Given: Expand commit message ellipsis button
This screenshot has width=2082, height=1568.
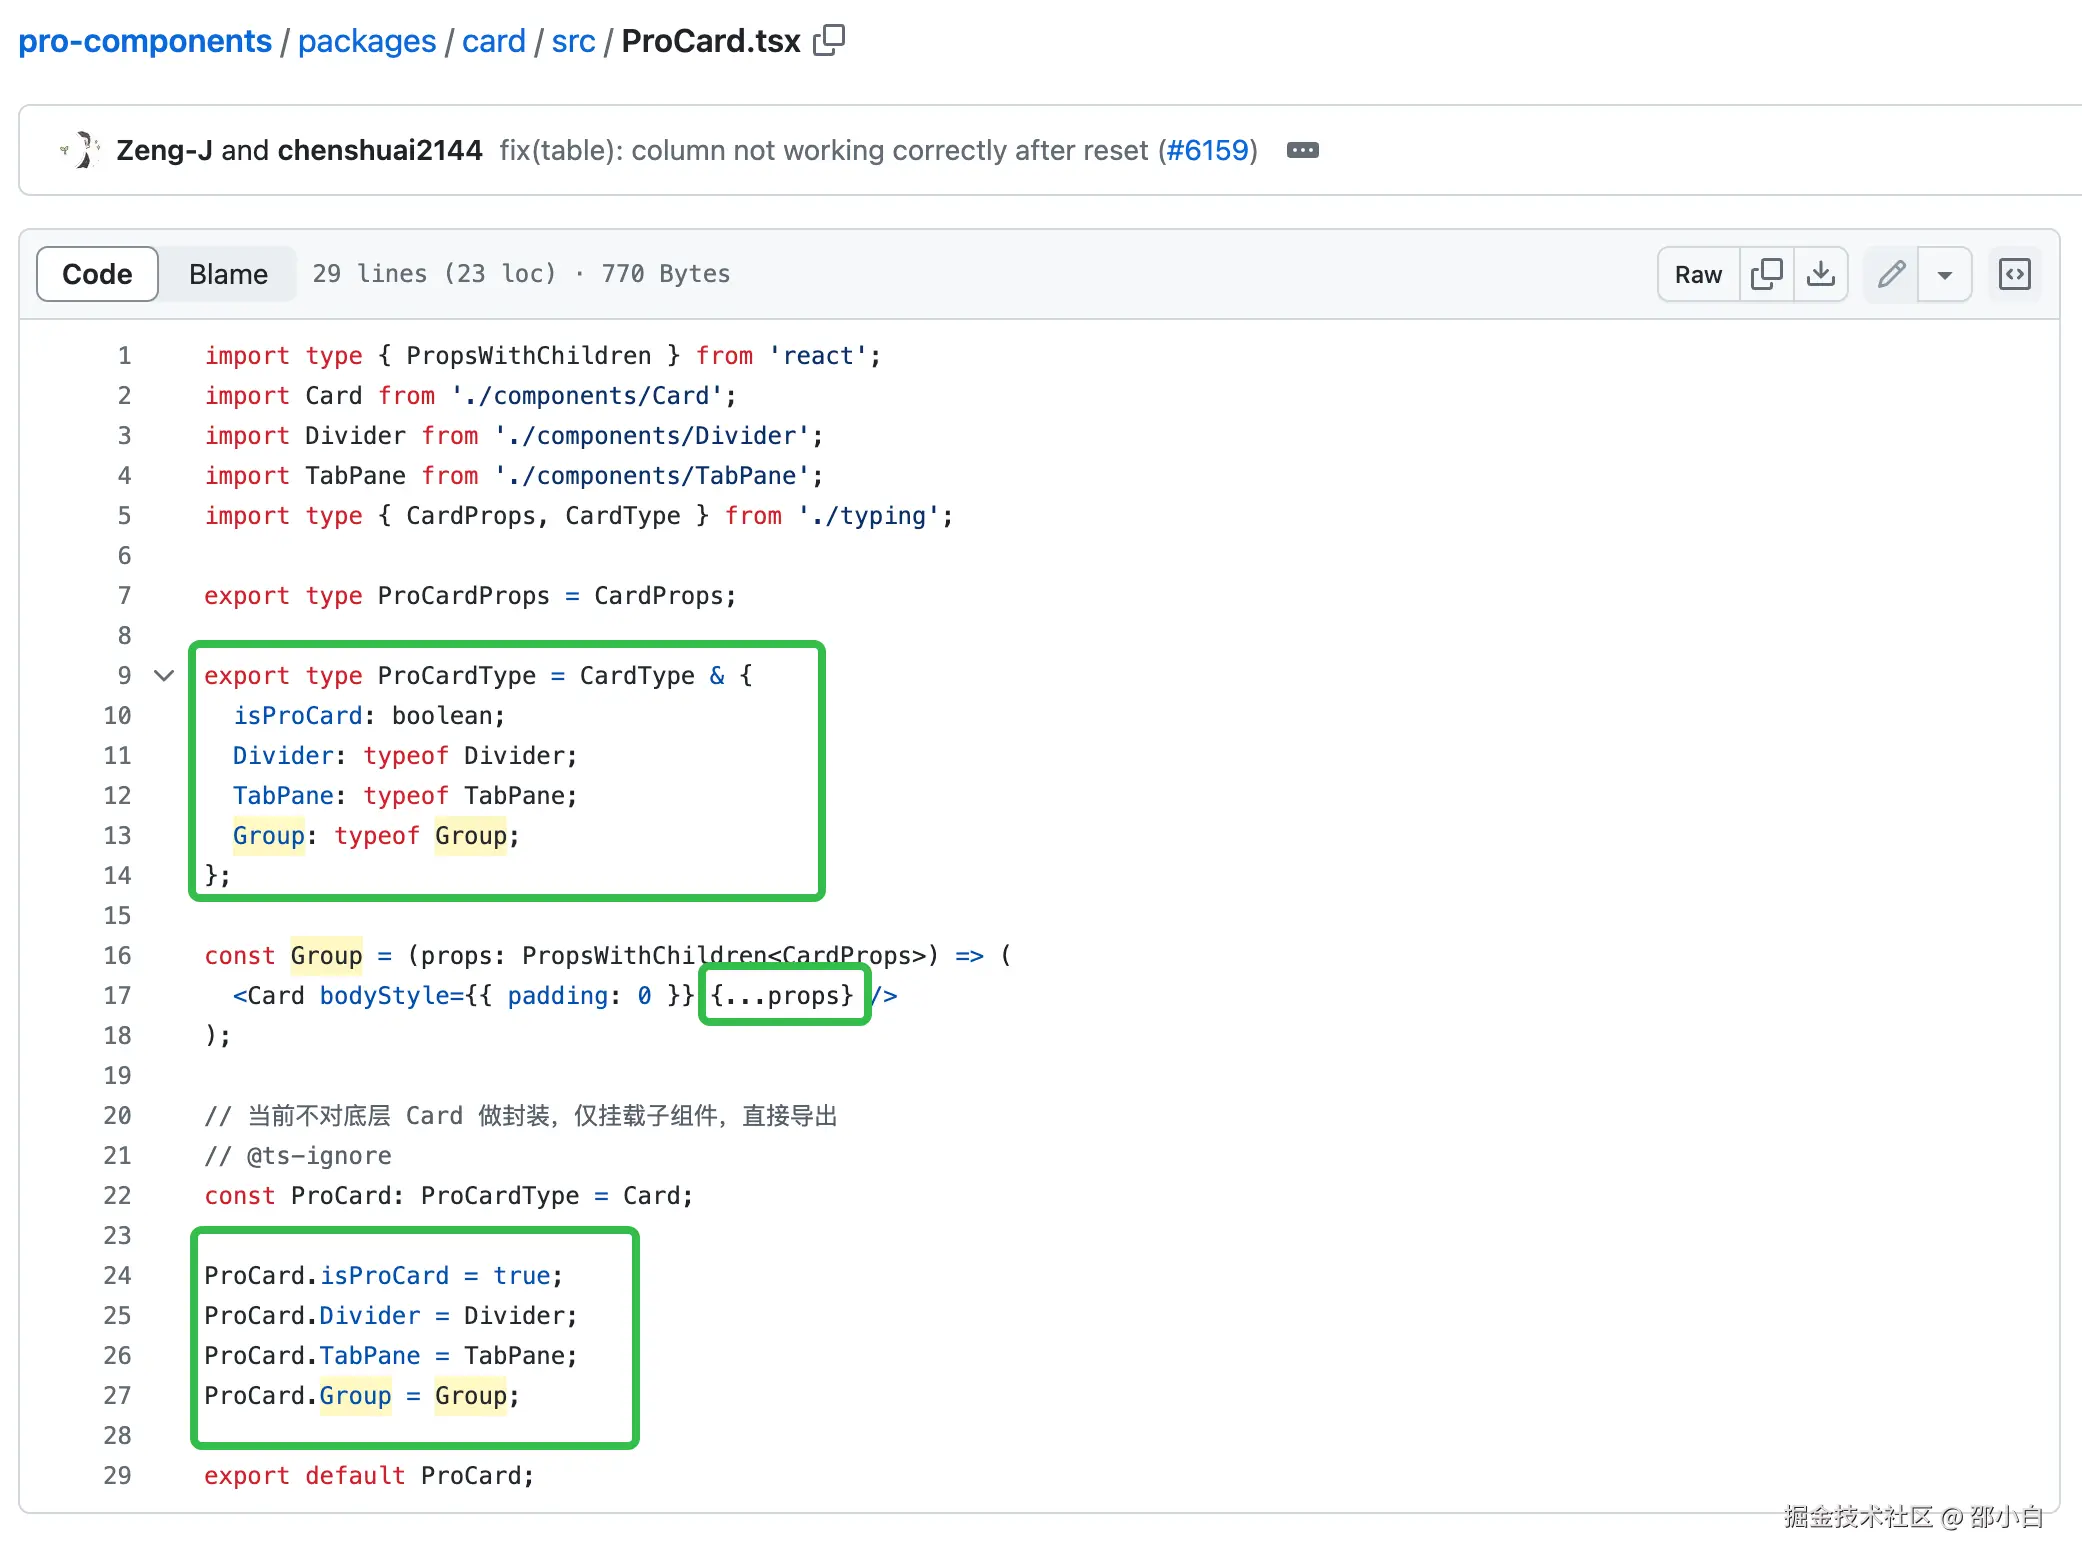Looking at the screenshot, I should pyautogui.click(x=1302, y=150).
